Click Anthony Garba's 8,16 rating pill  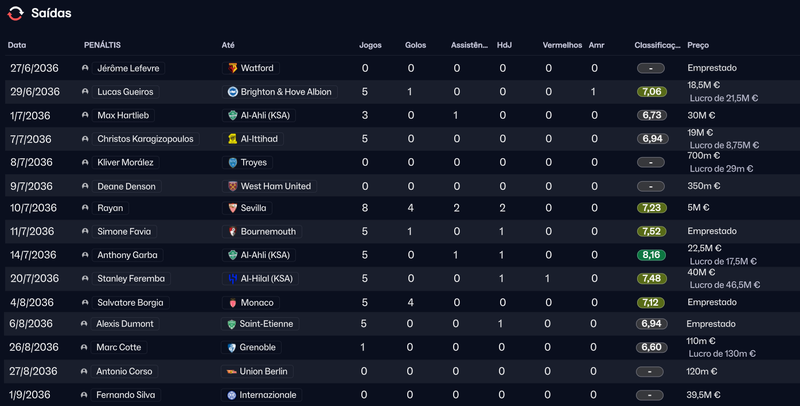pyautogui.click(x=651, y=255)
